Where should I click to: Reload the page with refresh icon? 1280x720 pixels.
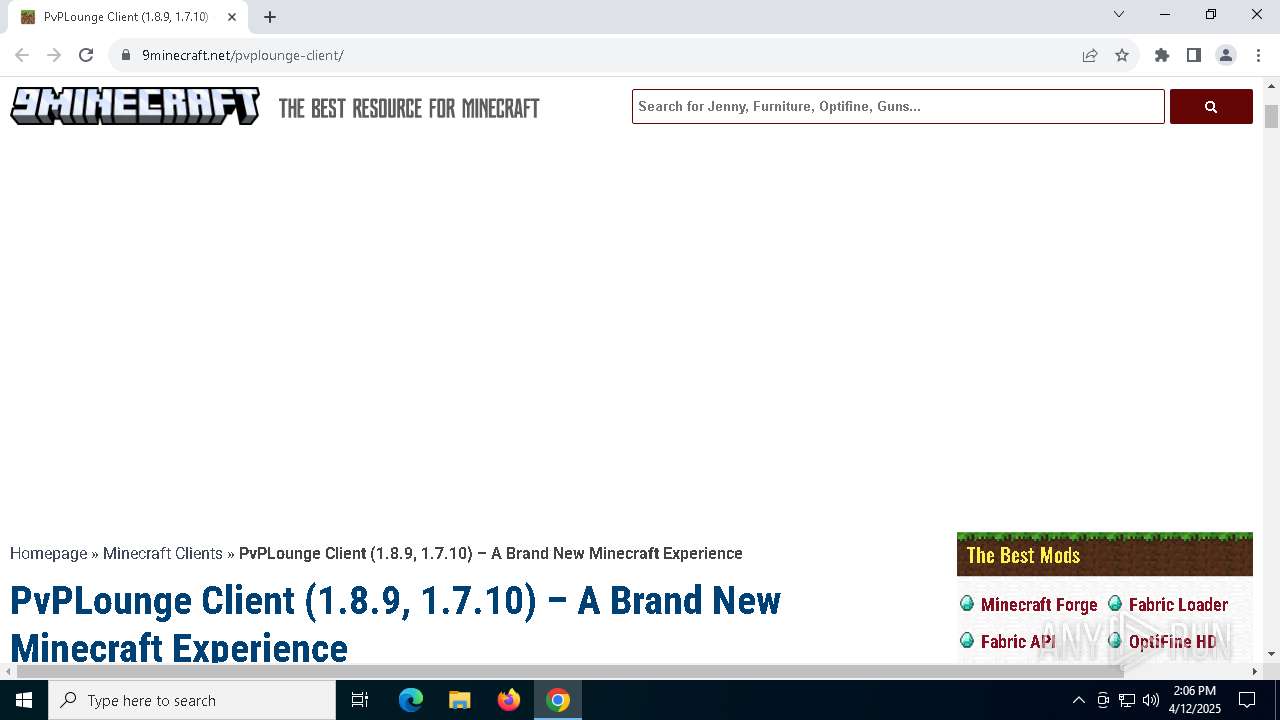click(86, 55)
